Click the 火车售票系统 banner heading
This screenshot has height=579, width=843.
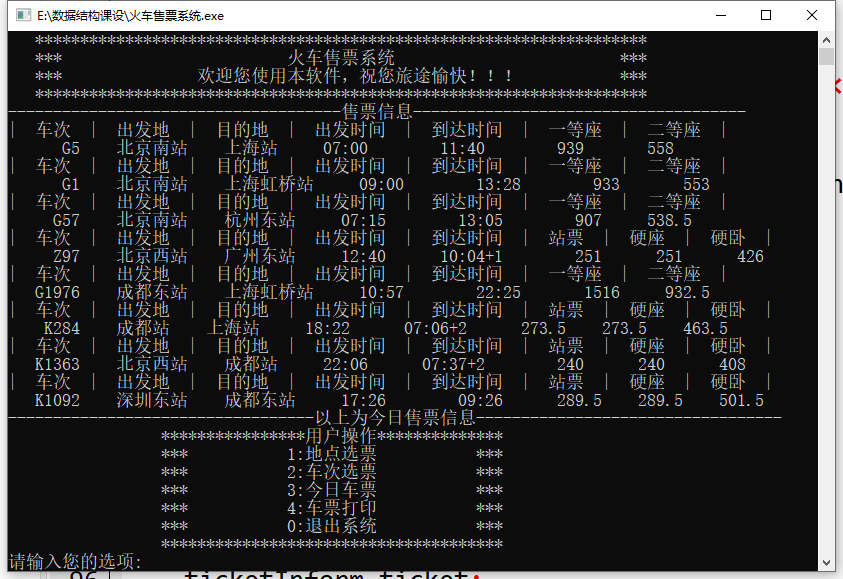(x=341, y=58)
